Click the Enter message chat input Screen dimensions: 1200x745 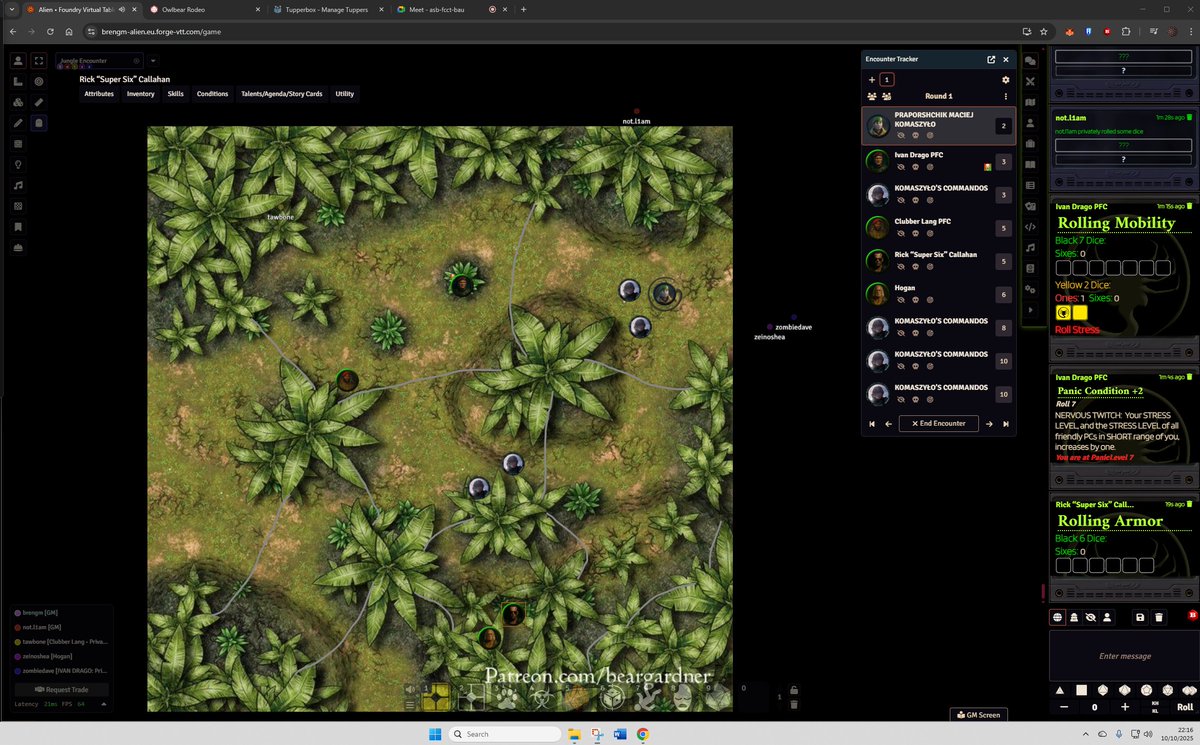(1124, 656)
